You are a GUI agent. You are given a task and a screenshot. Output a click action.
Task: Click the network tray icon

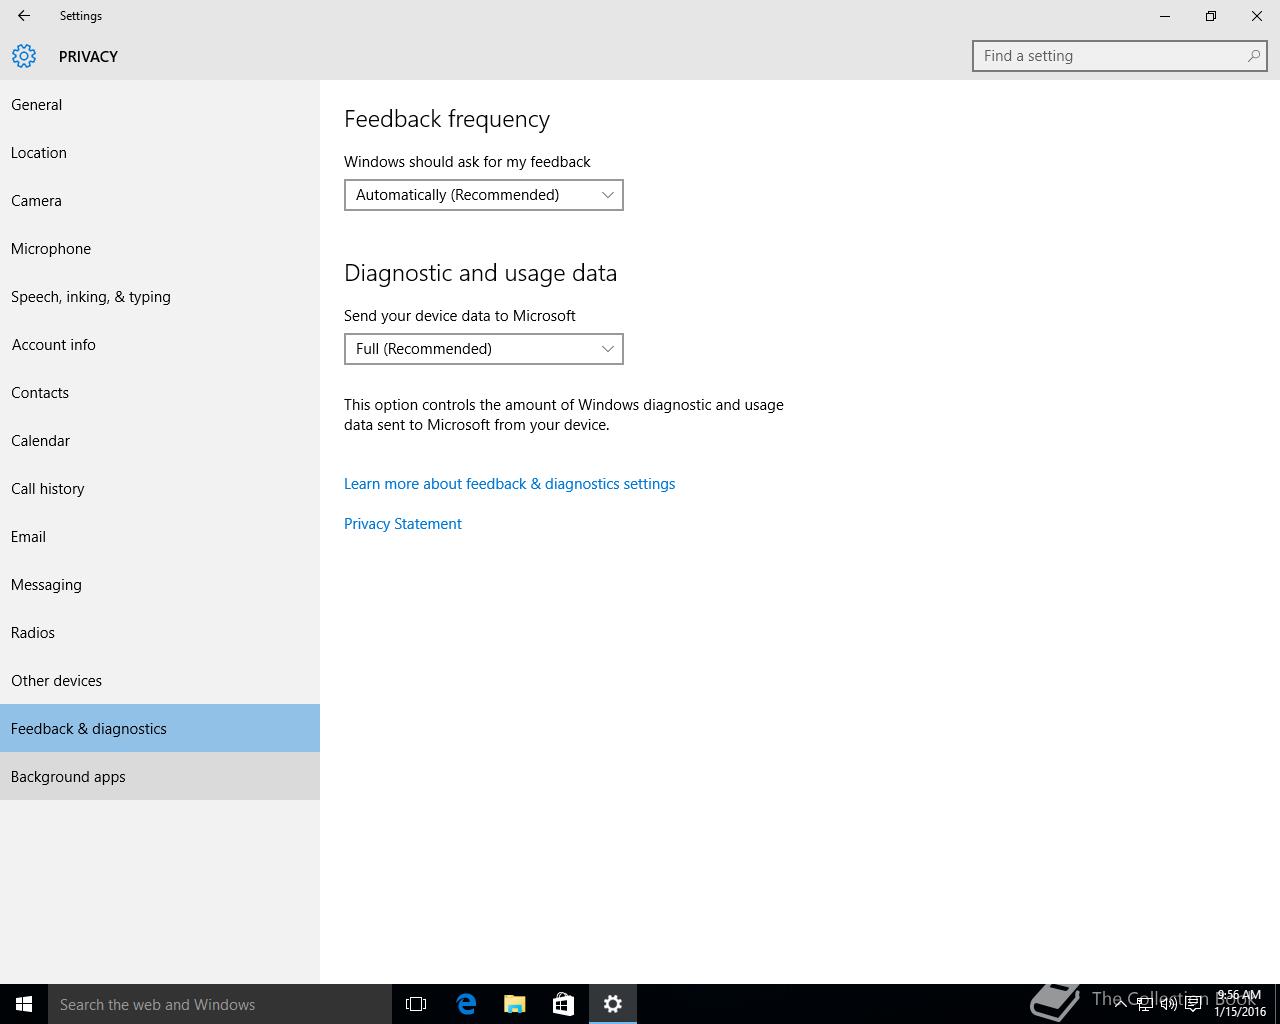tap(1145, 1004)
